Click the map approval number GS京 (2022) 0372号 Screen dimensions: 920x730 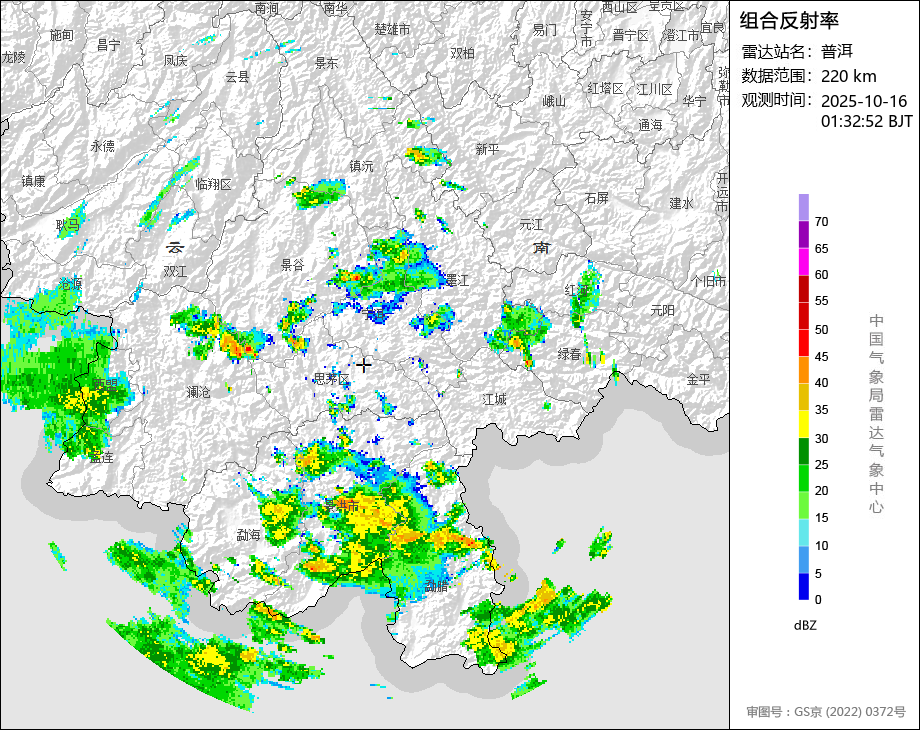point(850,712)
